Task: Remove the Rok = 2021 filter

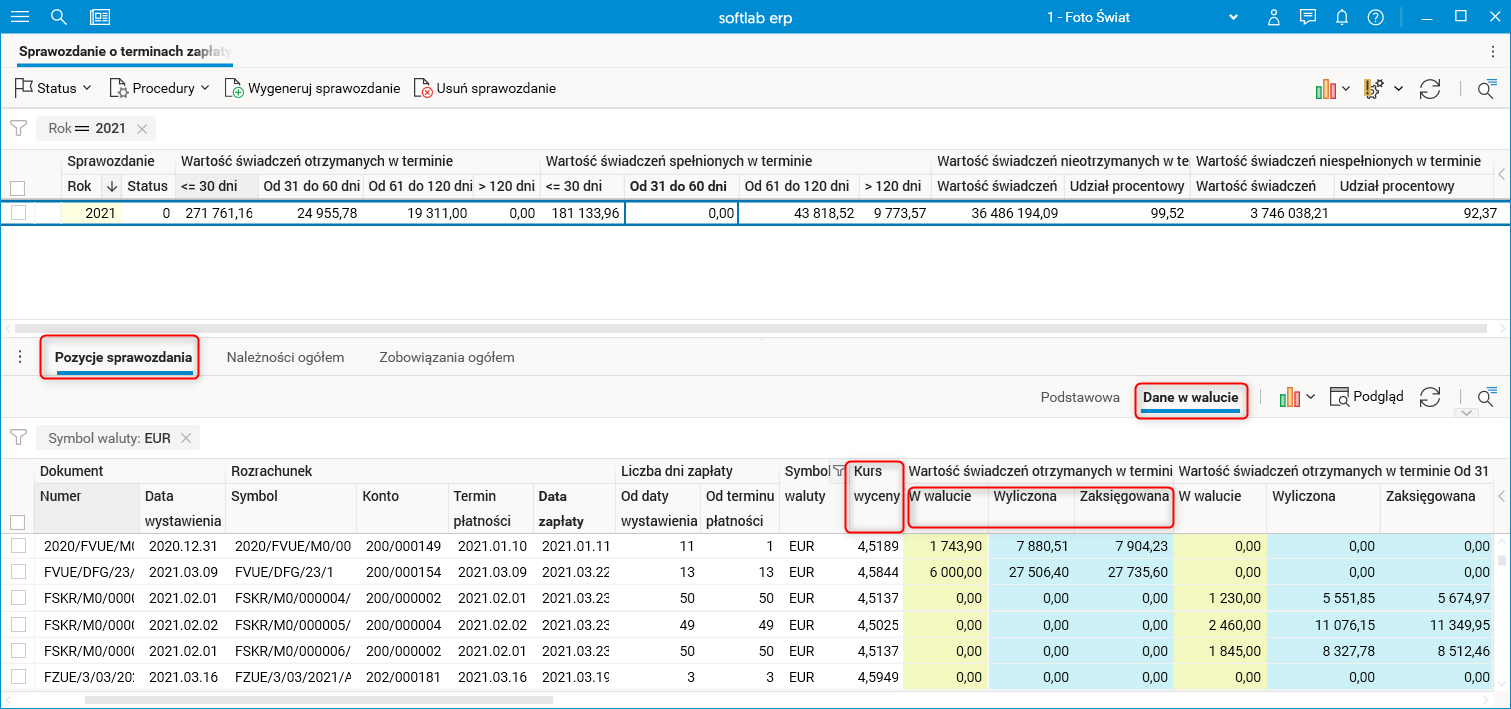Action: [x=142, y=128]
